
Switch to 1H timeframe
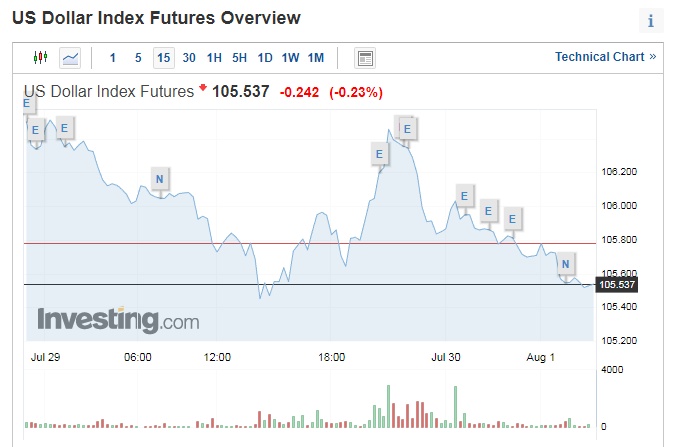click(214, 58)
